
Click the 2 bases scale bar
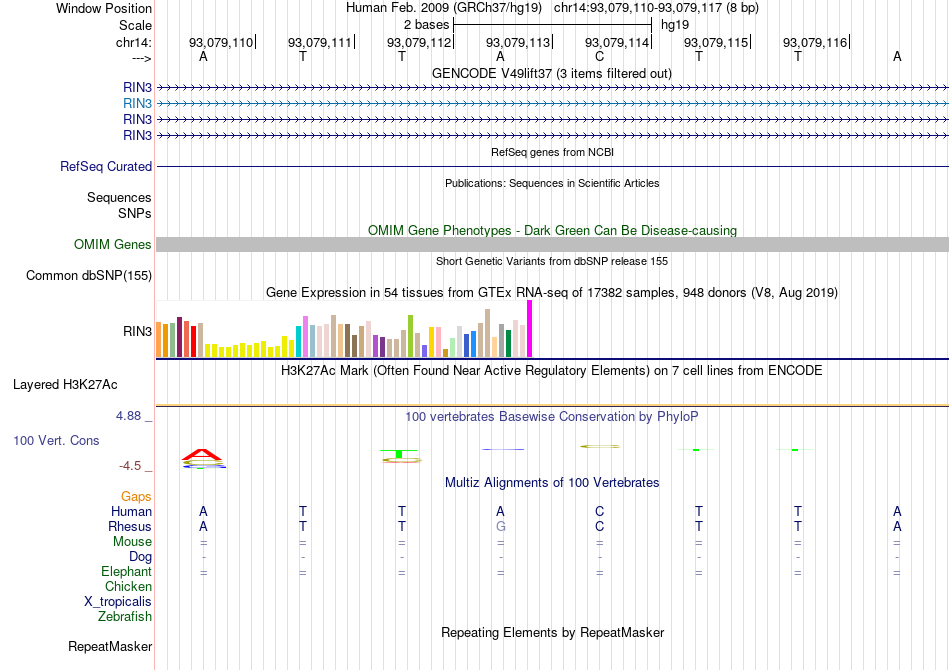tap(552, 25)
